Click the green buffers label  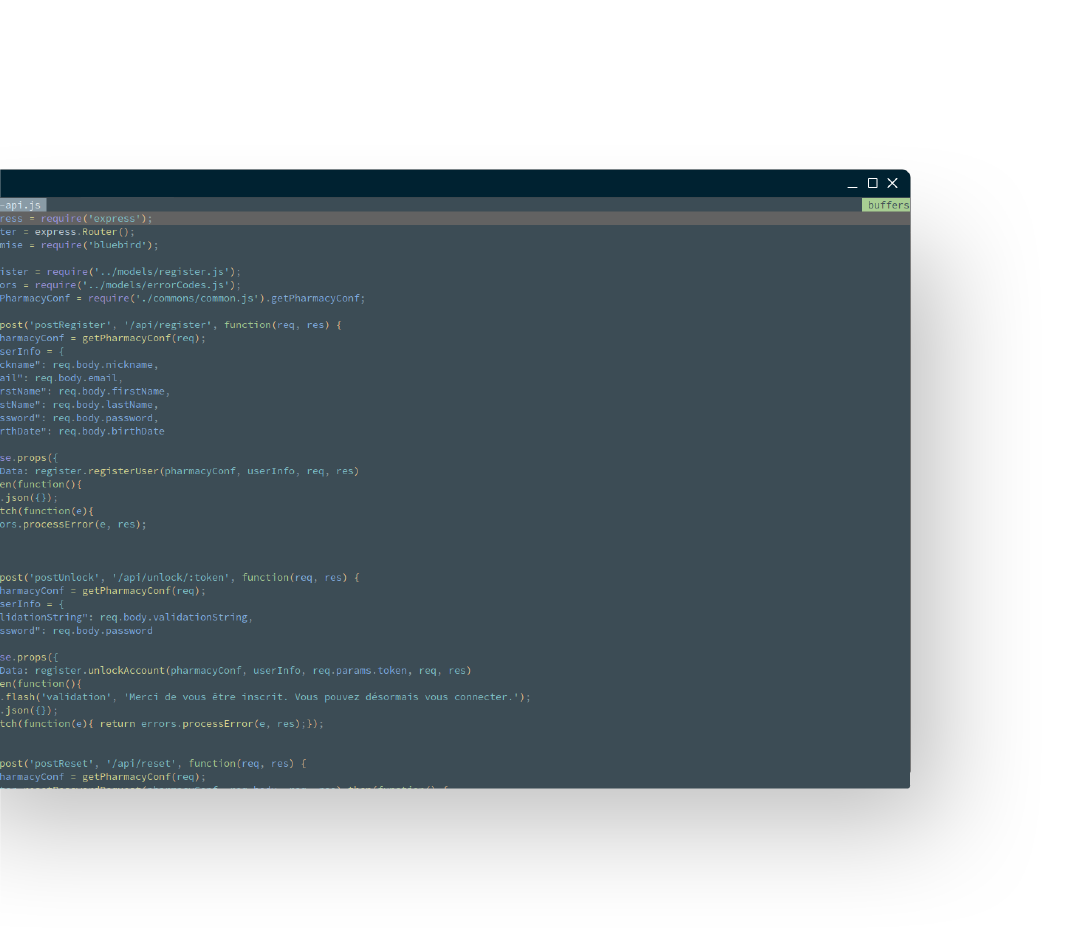click(887, 205)
